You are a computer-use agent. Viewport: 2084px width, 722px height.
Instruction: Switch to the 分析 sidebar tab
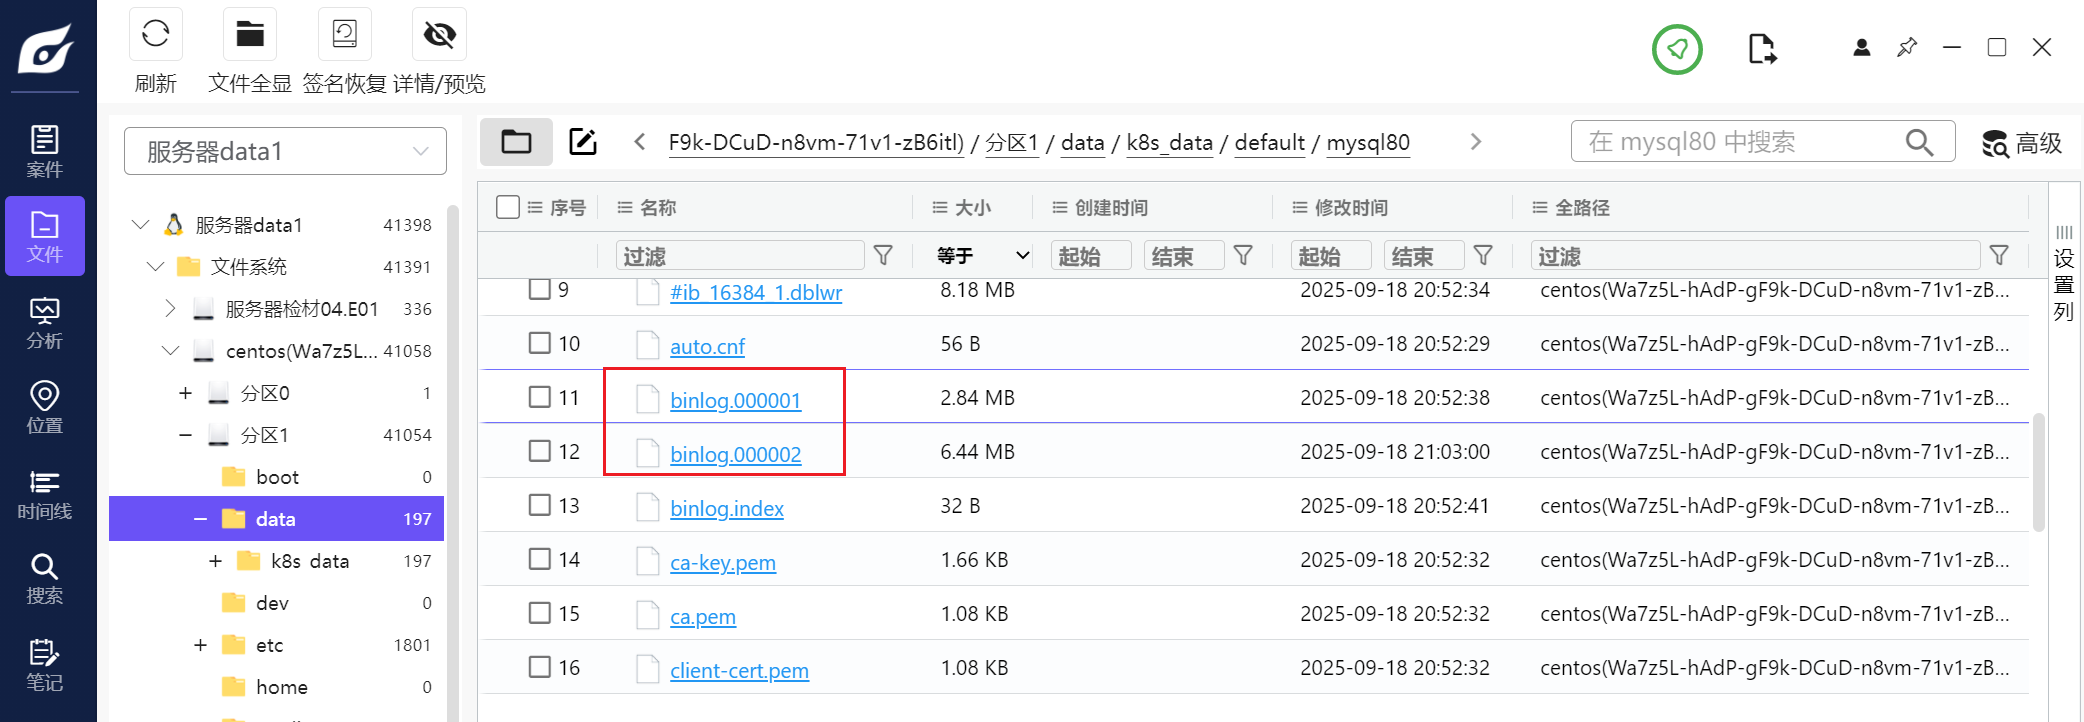[x=44, y=323]
